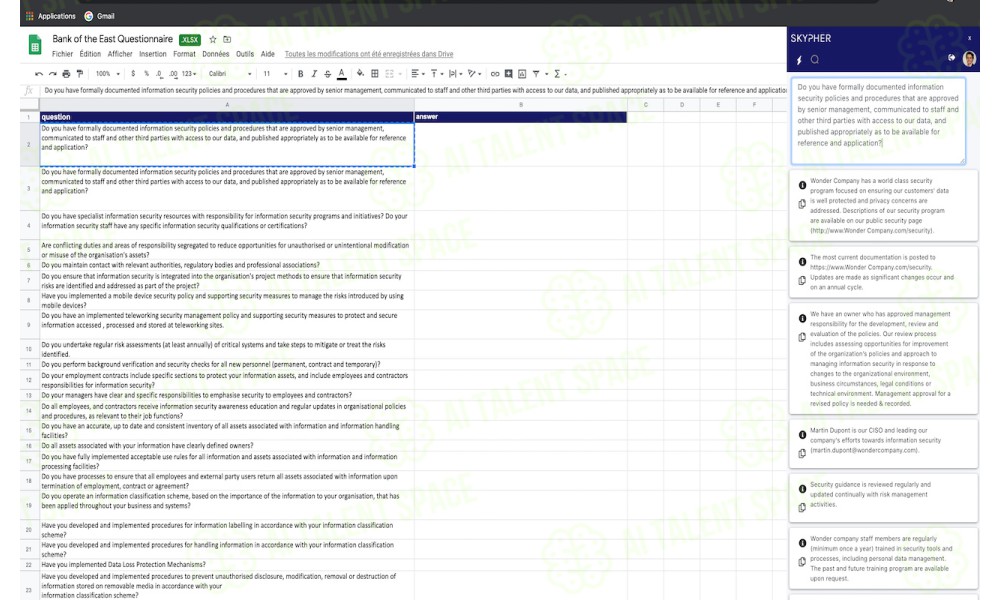
Task: Open the 123 number format dropdown
Action: coord(189,74)
